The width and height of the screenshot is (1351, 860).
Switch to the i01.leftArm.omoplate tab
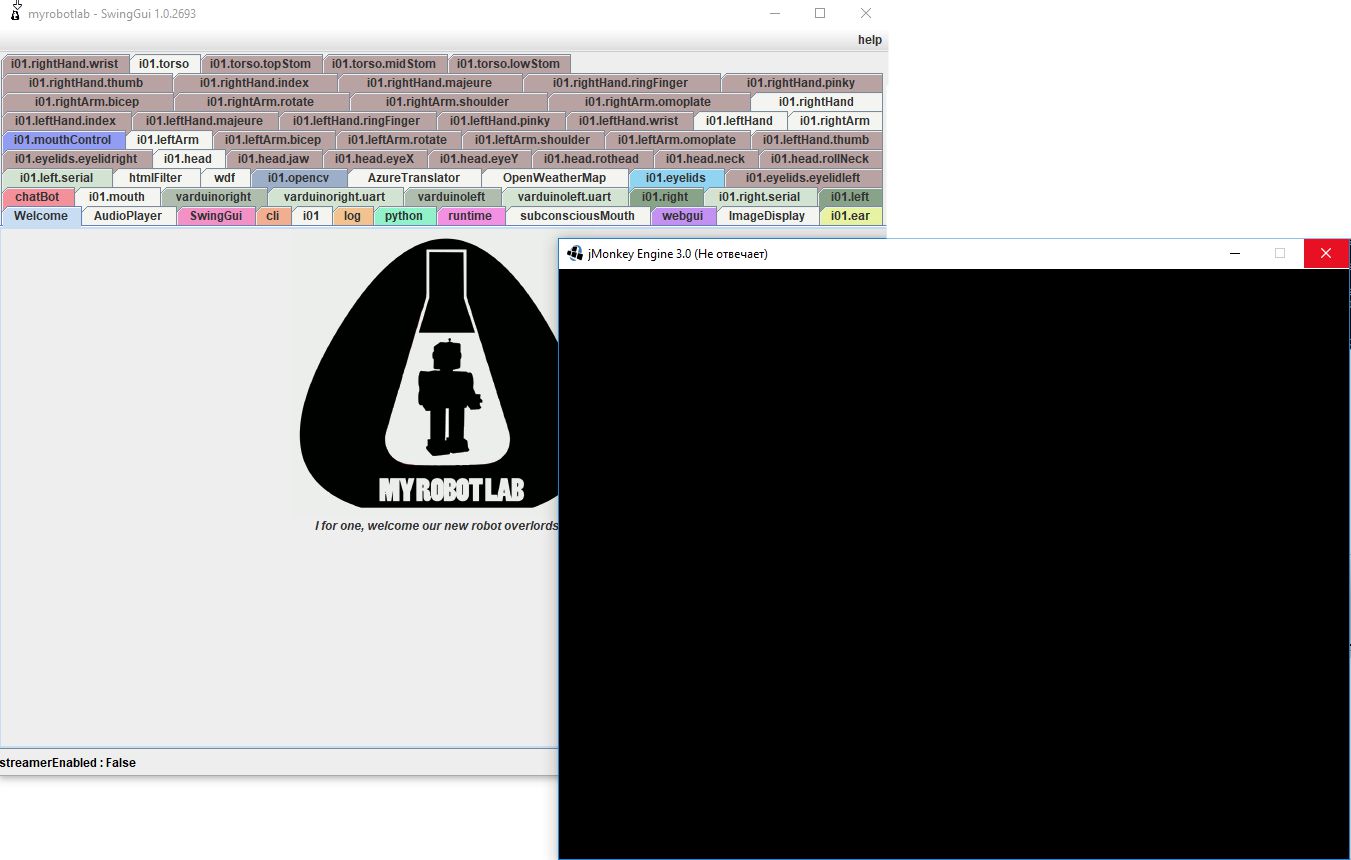pyautogui.click(x=677, y=140)
